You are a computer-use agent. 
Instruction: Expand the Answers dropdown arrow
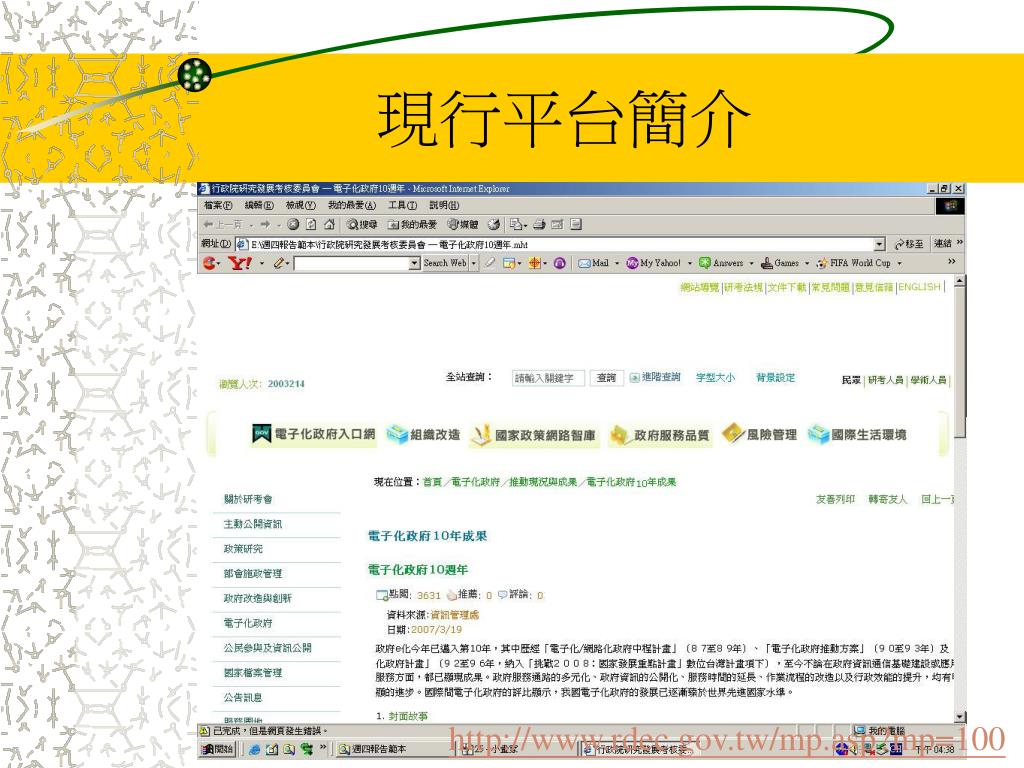click(x=751, y=263)
